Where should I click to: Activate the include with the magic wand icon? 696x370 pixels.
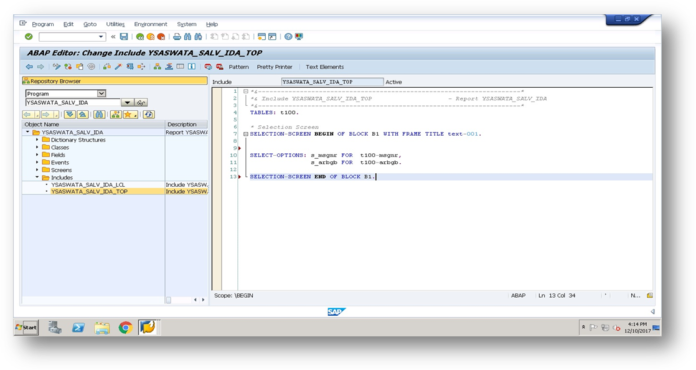pyautogui.click(x=118, y=67)
